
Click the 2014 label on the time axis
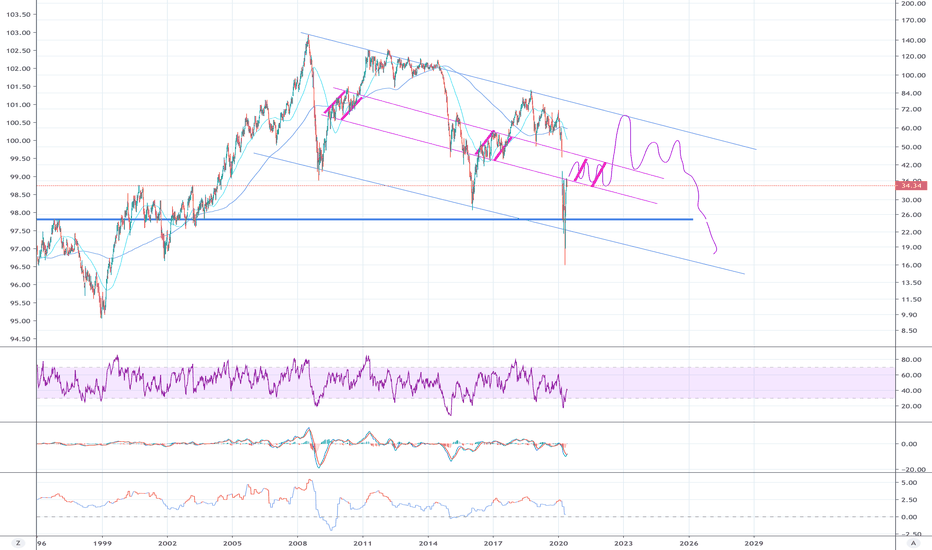tap(428, 543)
